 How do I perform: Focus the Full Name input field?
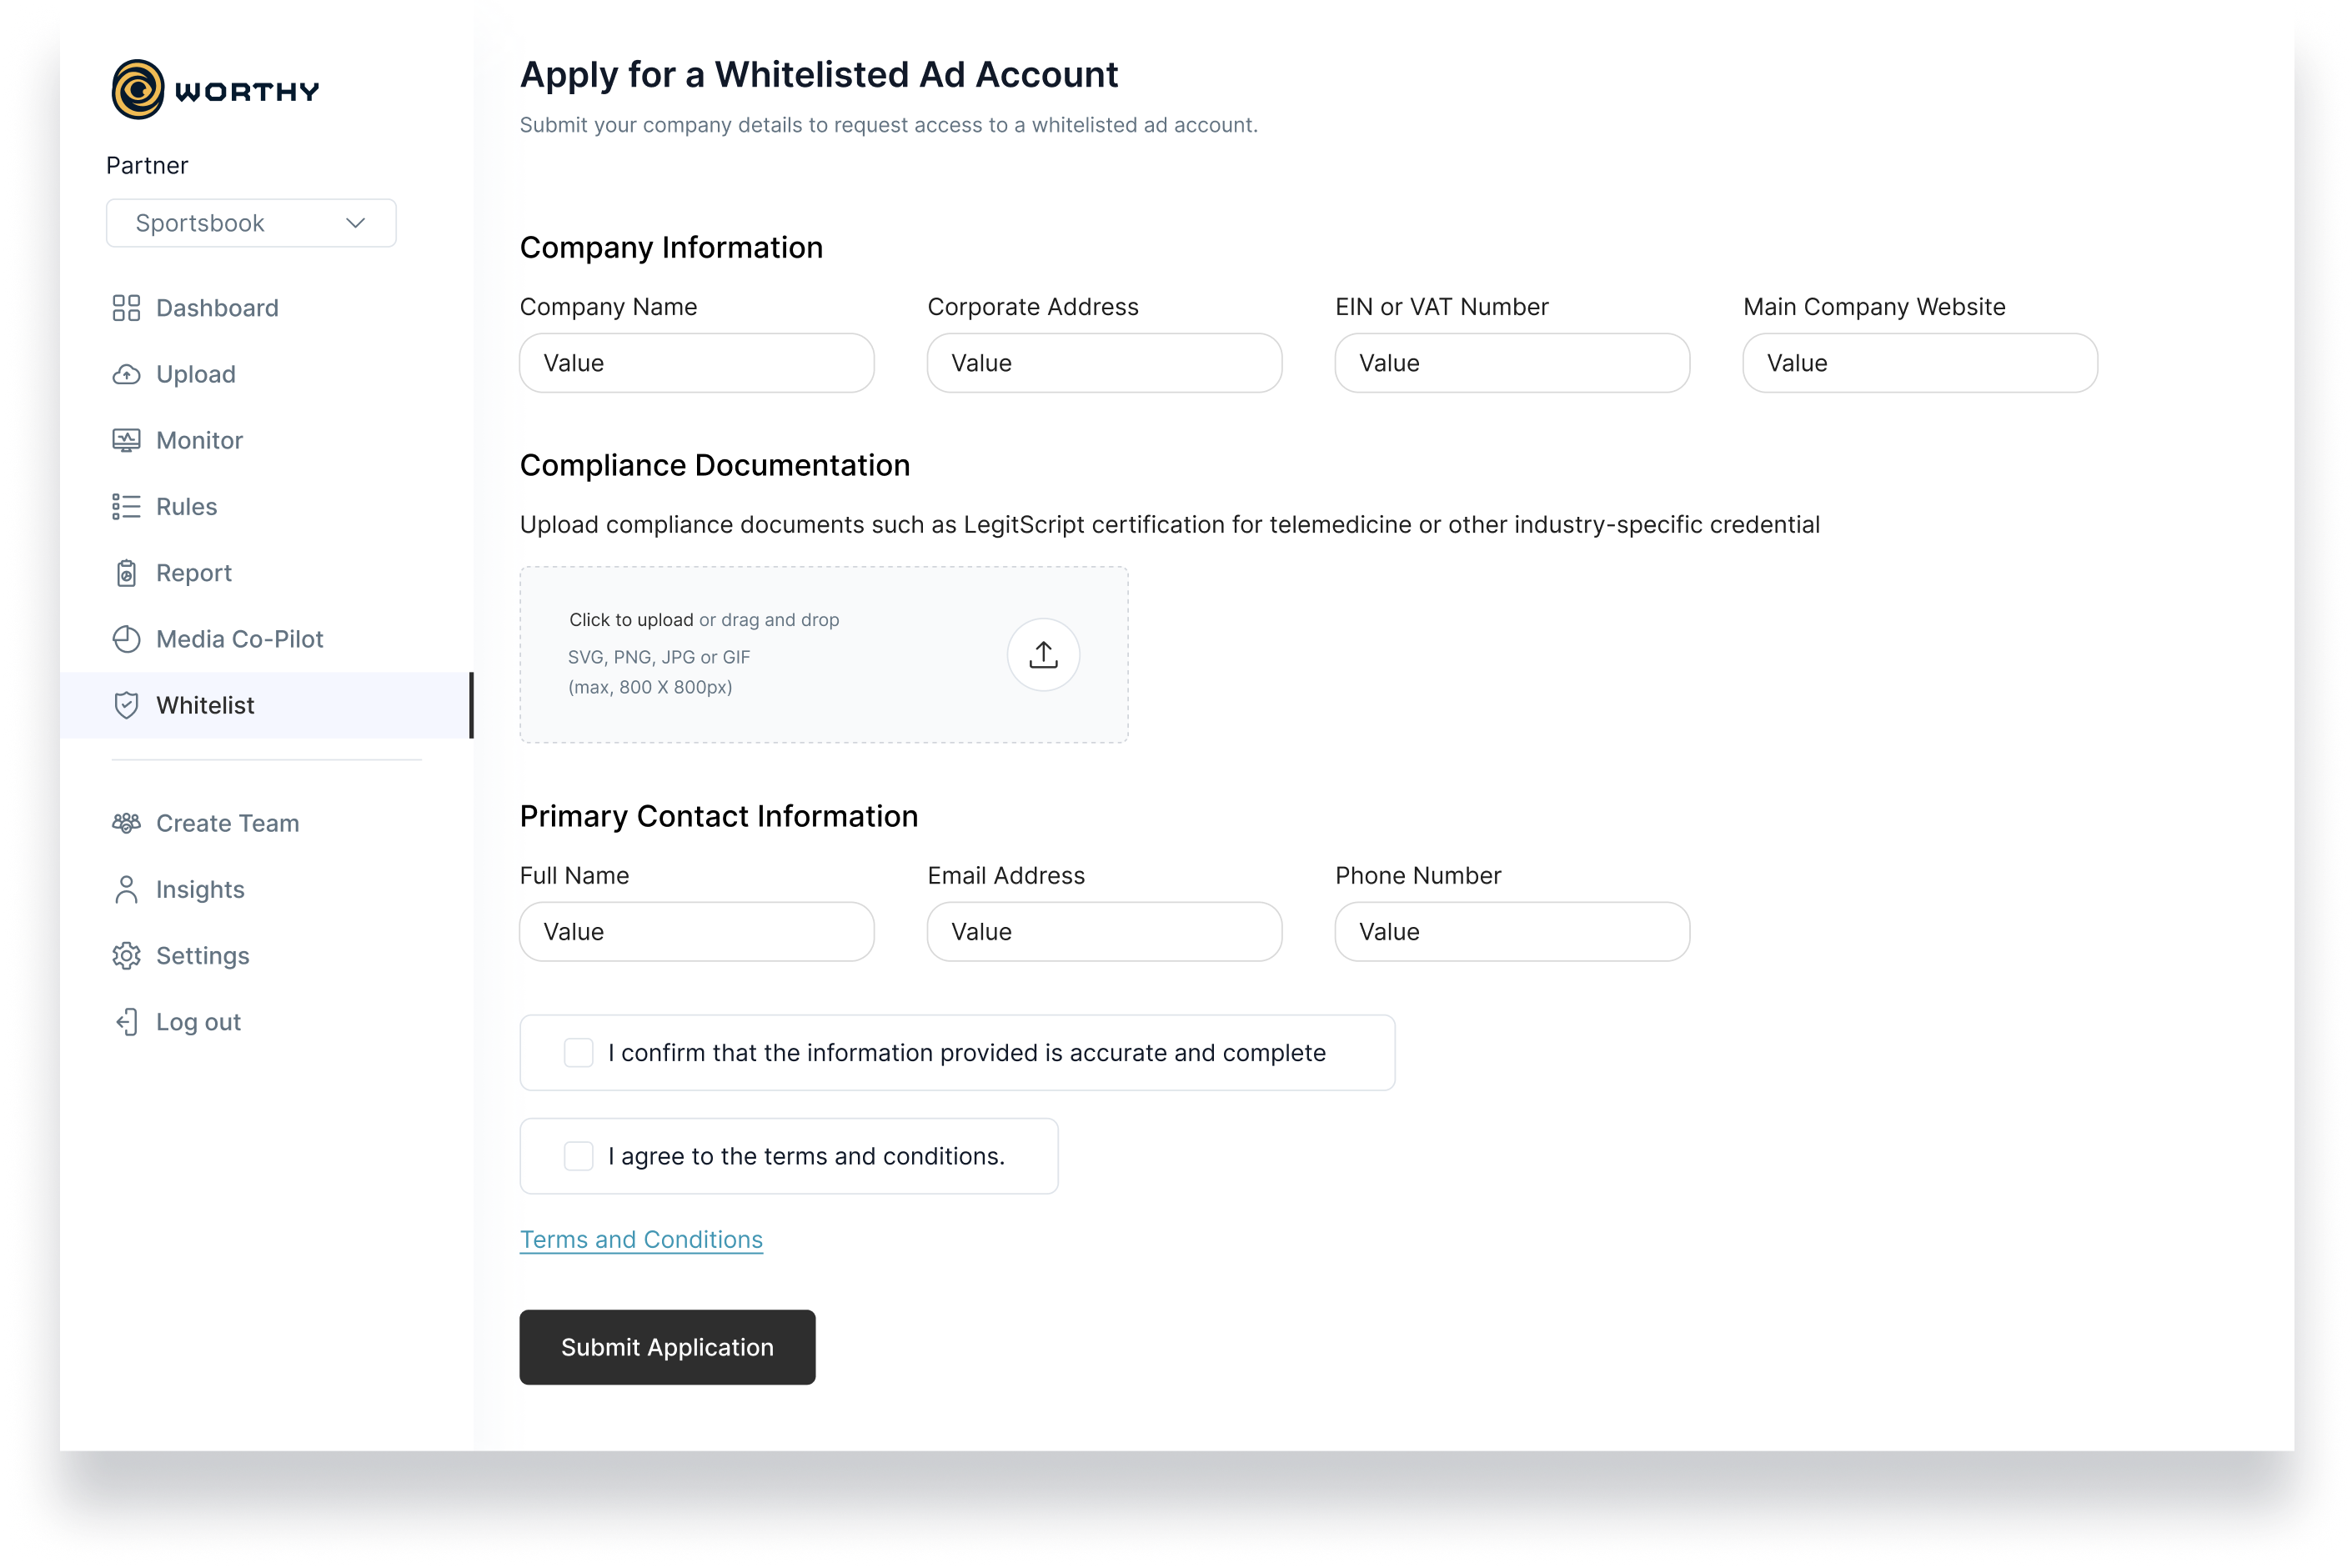tap(697, 932)
